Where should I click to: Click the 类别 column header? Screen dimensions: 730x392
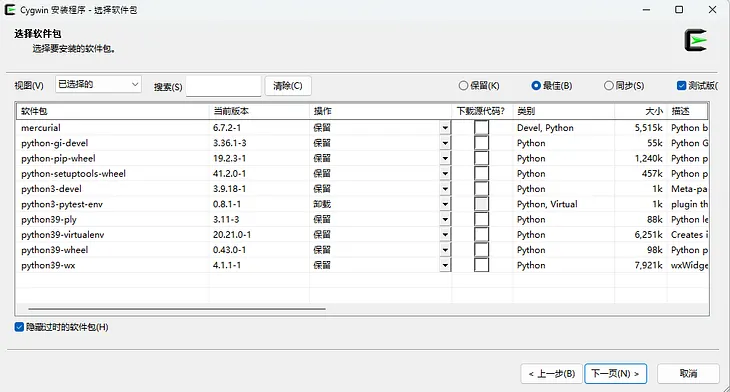[x=564, y=111]
